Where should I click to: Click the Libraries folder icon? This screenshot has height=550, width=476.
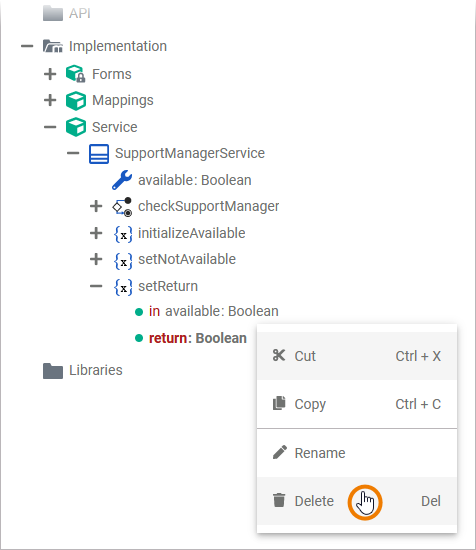(53, 371)
